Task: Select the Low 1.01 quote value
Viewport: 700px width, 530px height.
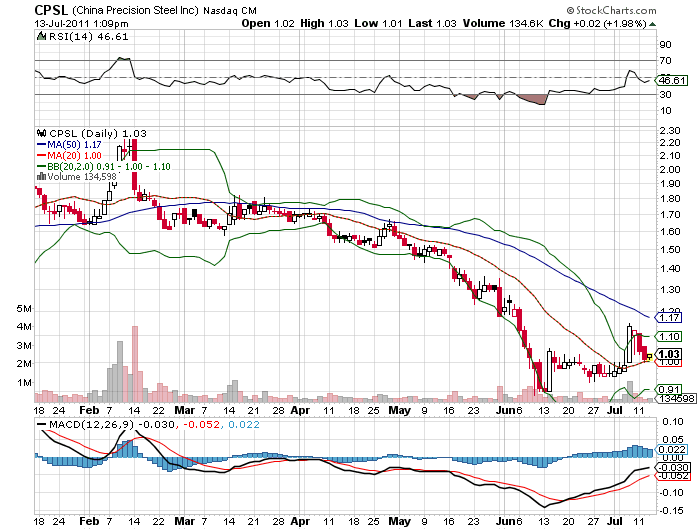Action: pos(378,24)
